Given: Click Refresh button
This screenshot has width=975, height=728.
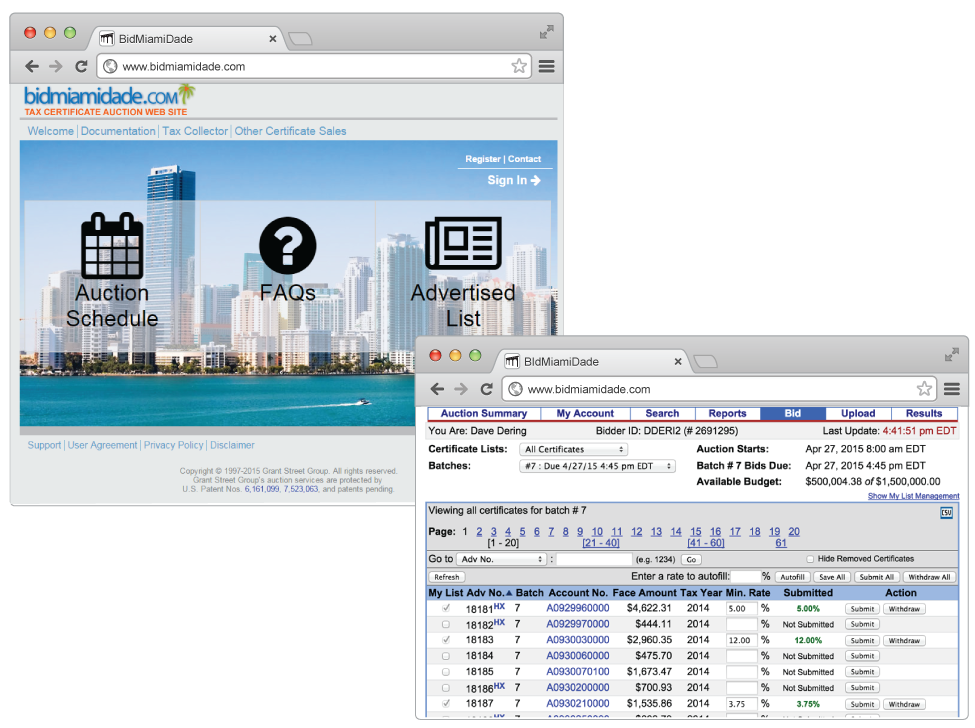Looking at the screenshot, I should click(446, 577).
